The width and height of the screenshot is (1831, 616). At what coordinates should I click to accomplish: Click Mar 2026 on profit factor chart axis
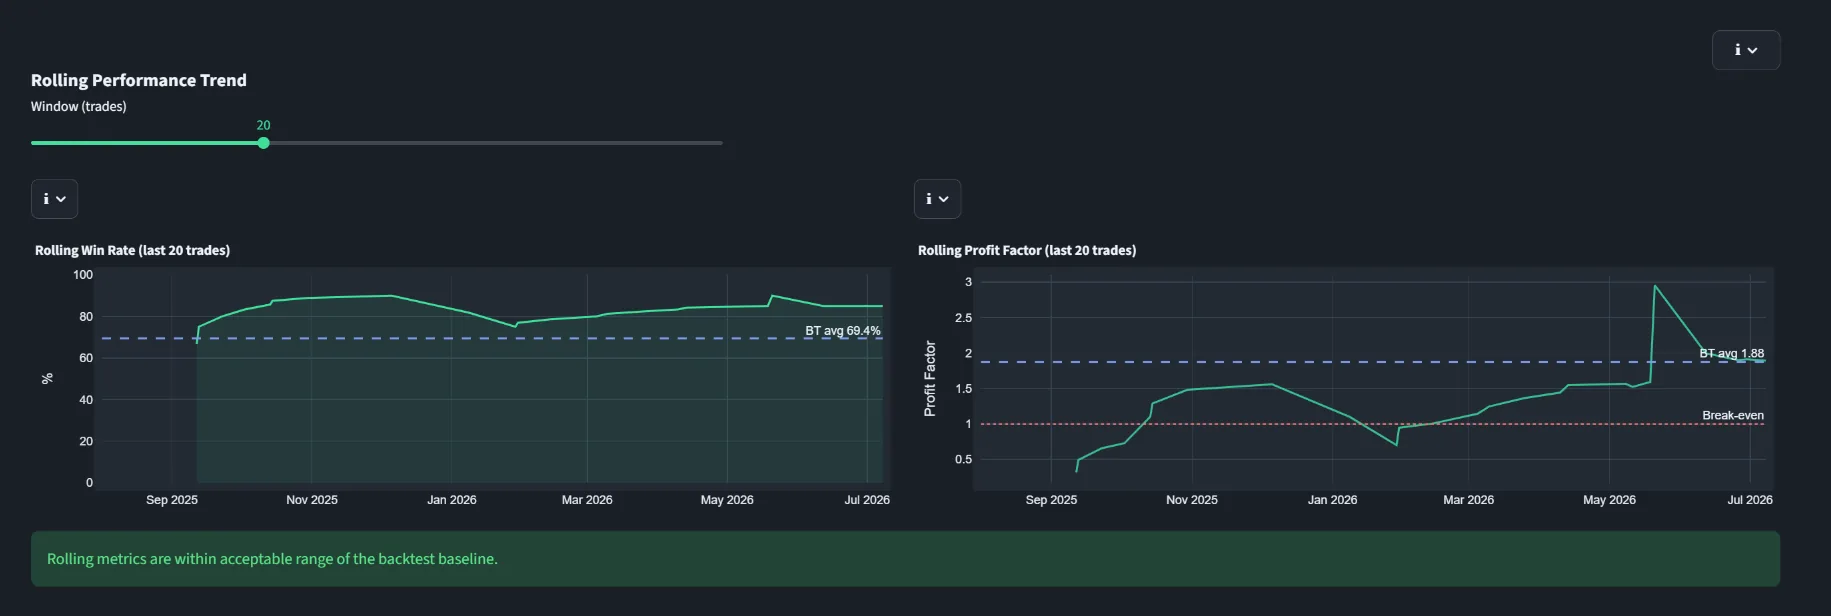(1468, 500)
